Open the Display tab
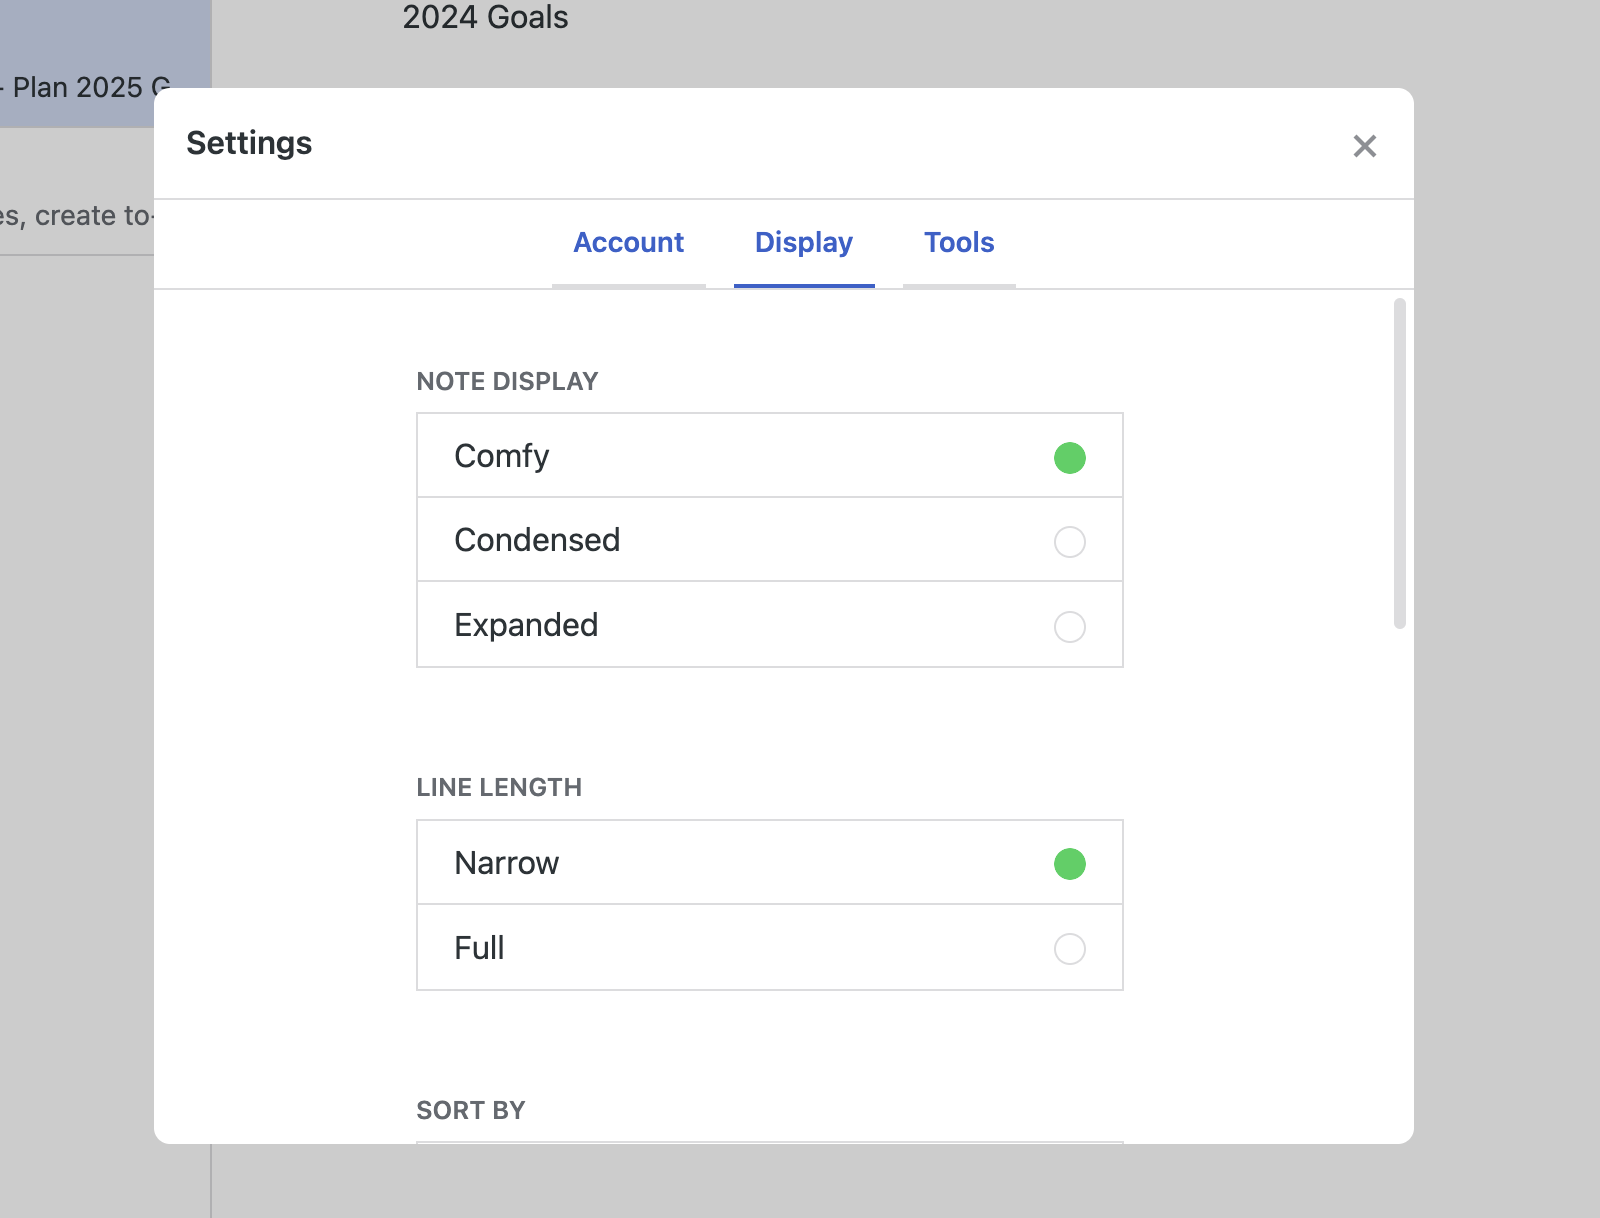The height and width of the screenshot is (1218, 1600). tap(803, 243)
